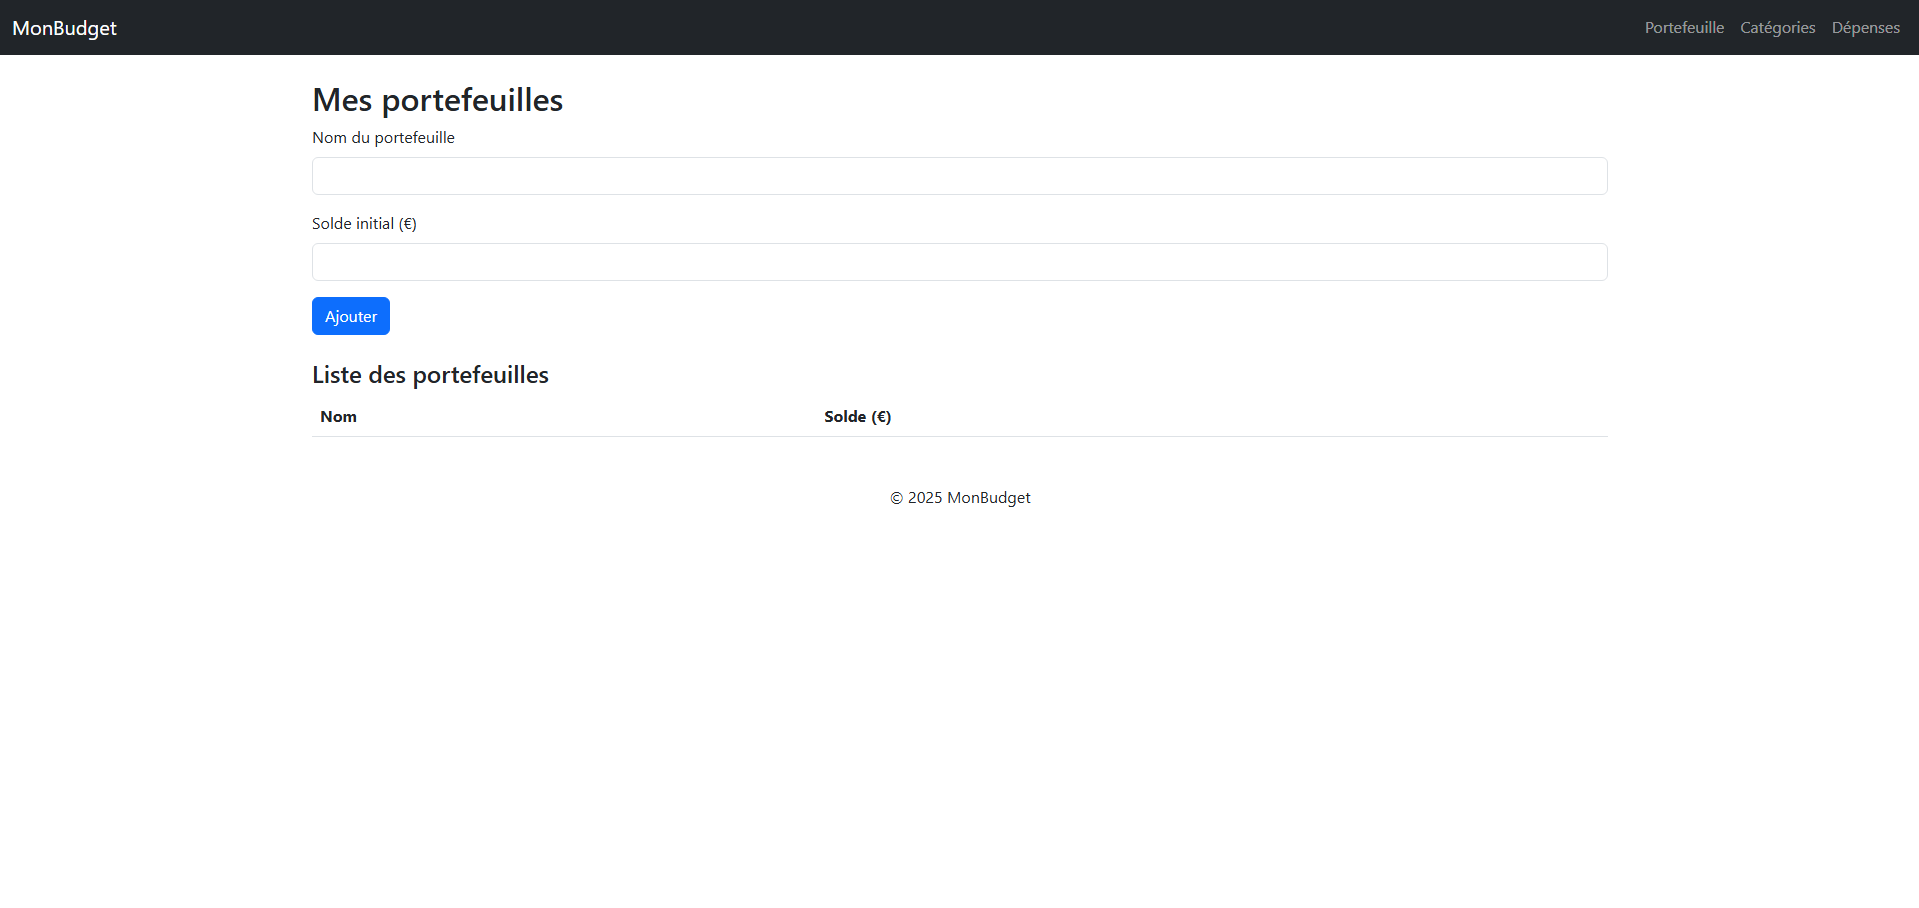Click the MonBudget brand logo
Viewport: 1919px width, 908px height.
click(x=64, y=28)
